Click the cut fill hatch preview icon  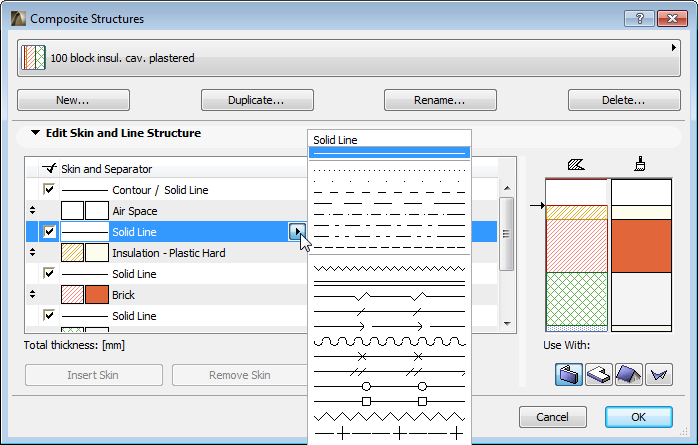tap(576, 165)
